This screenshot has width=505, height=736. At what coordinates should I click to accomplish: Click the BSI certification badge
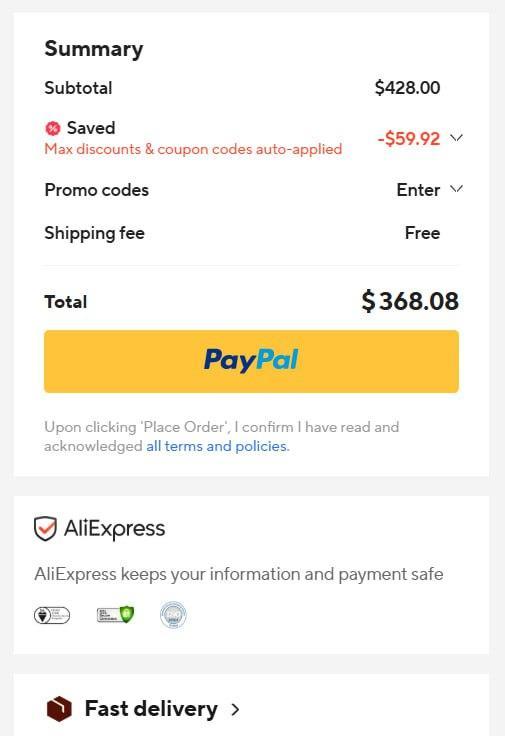point(52,615)
